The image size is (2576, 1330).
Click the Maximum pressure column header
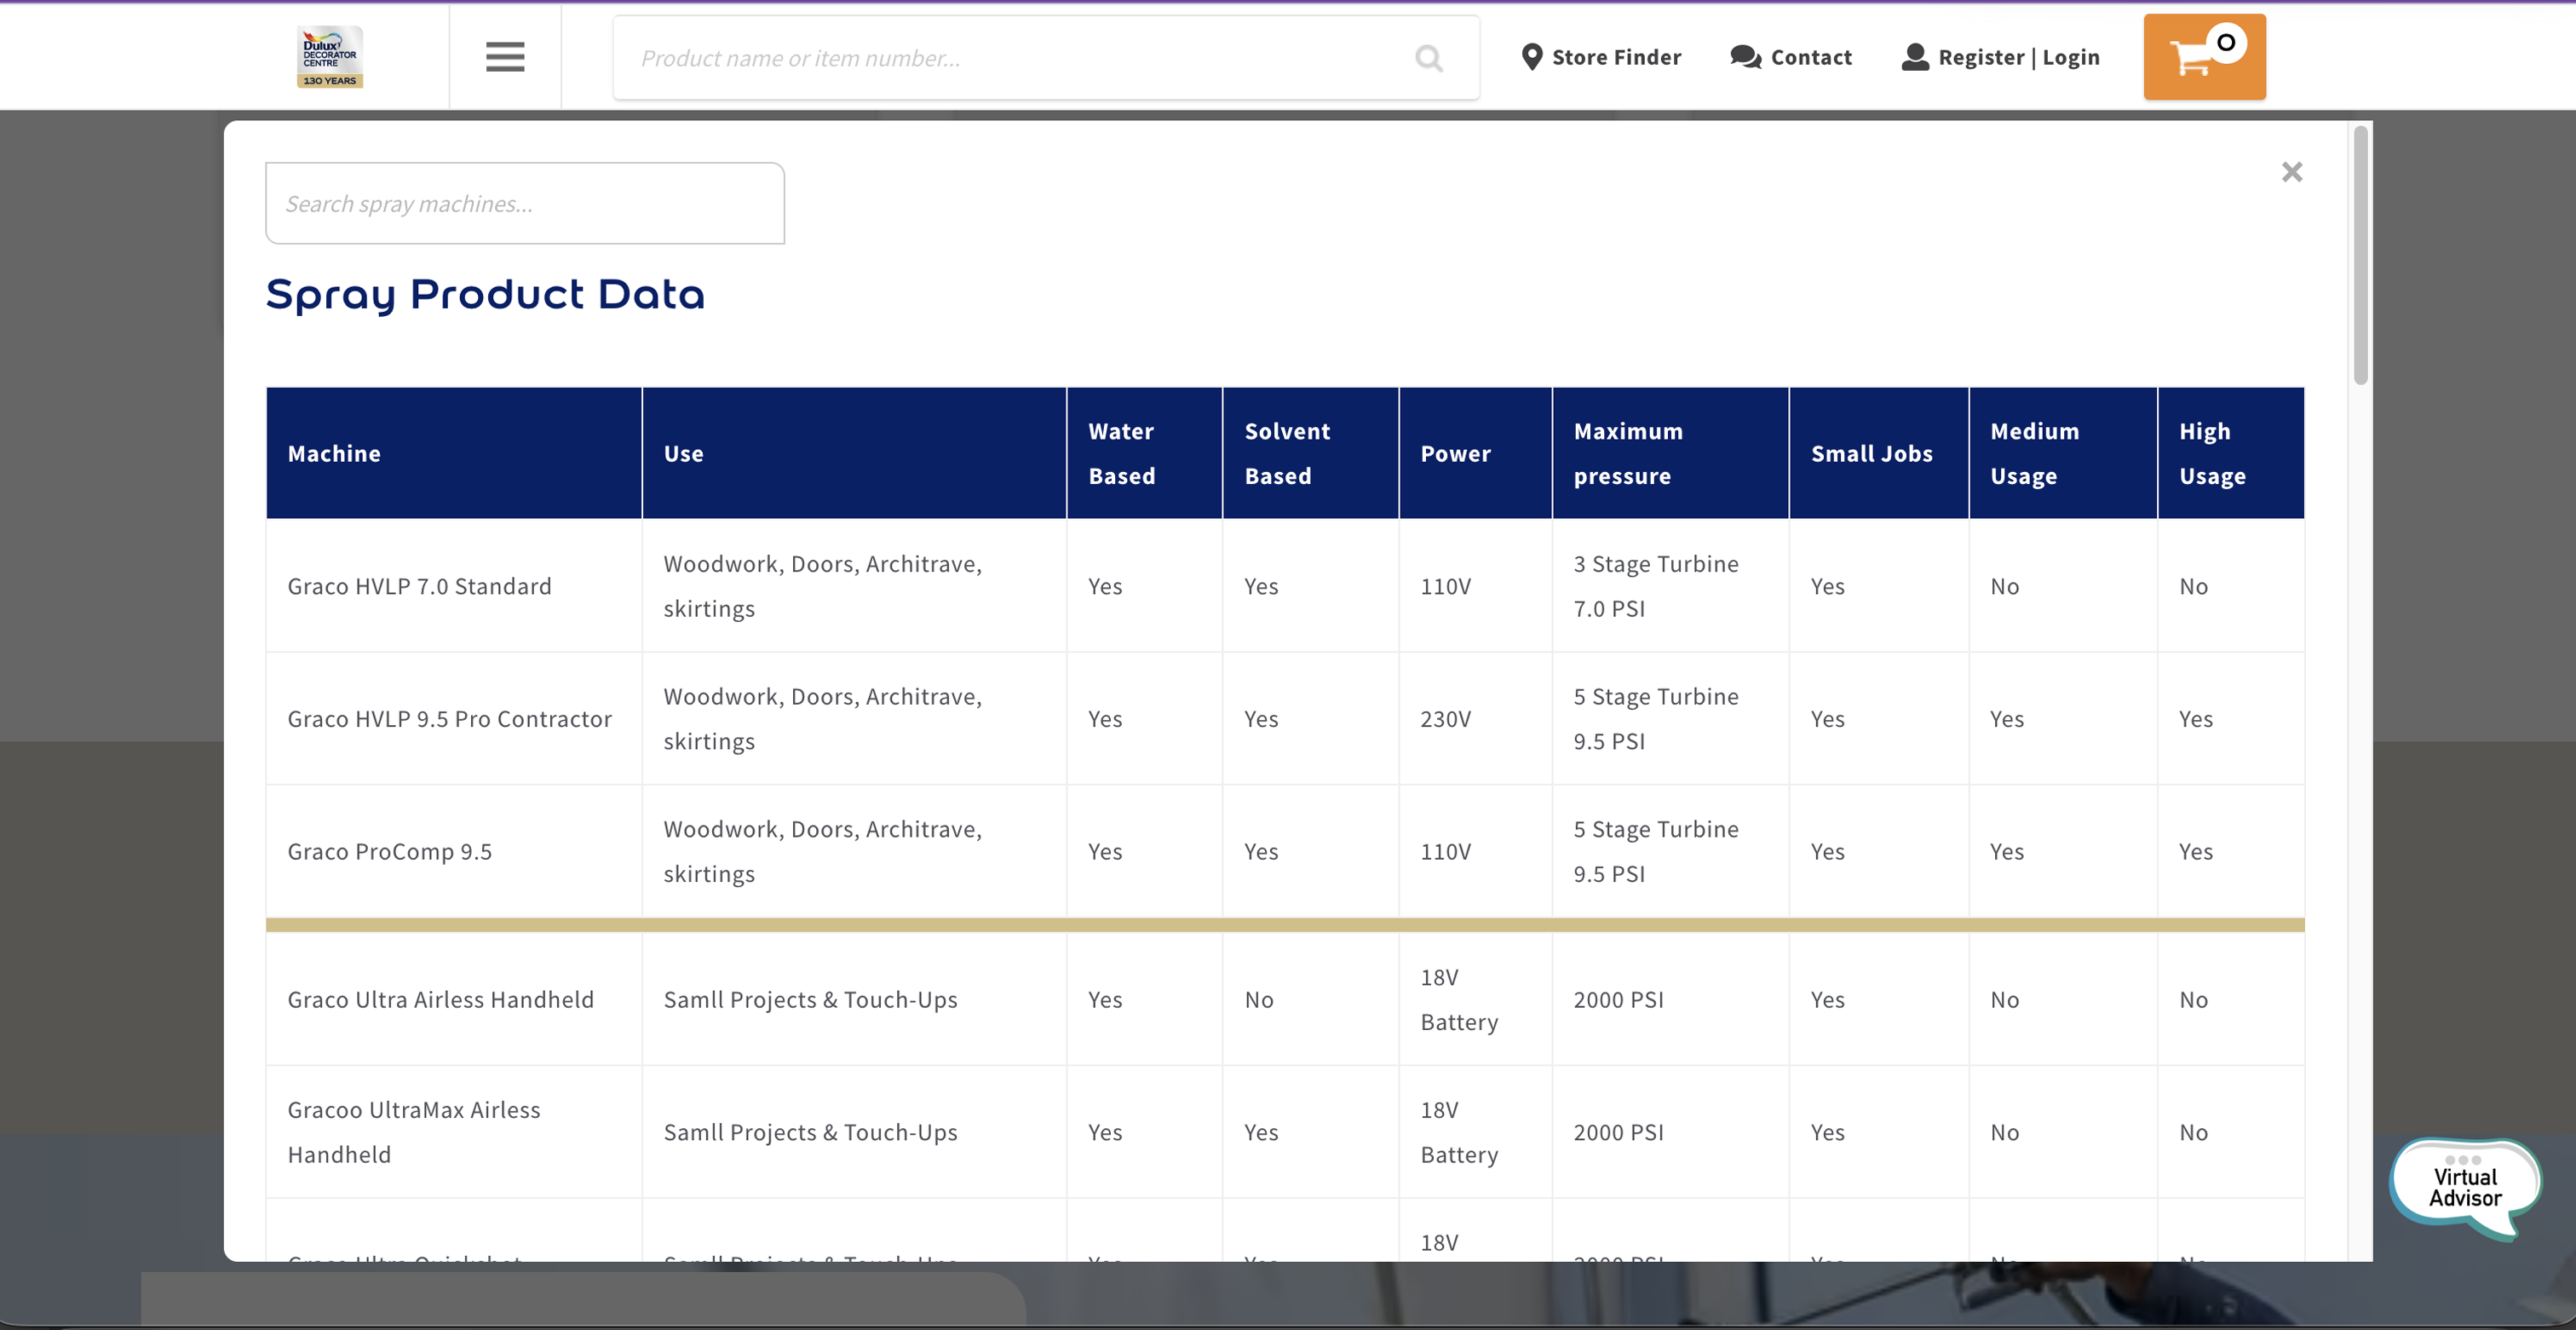pyautogui.click(x=1627, y=454)
